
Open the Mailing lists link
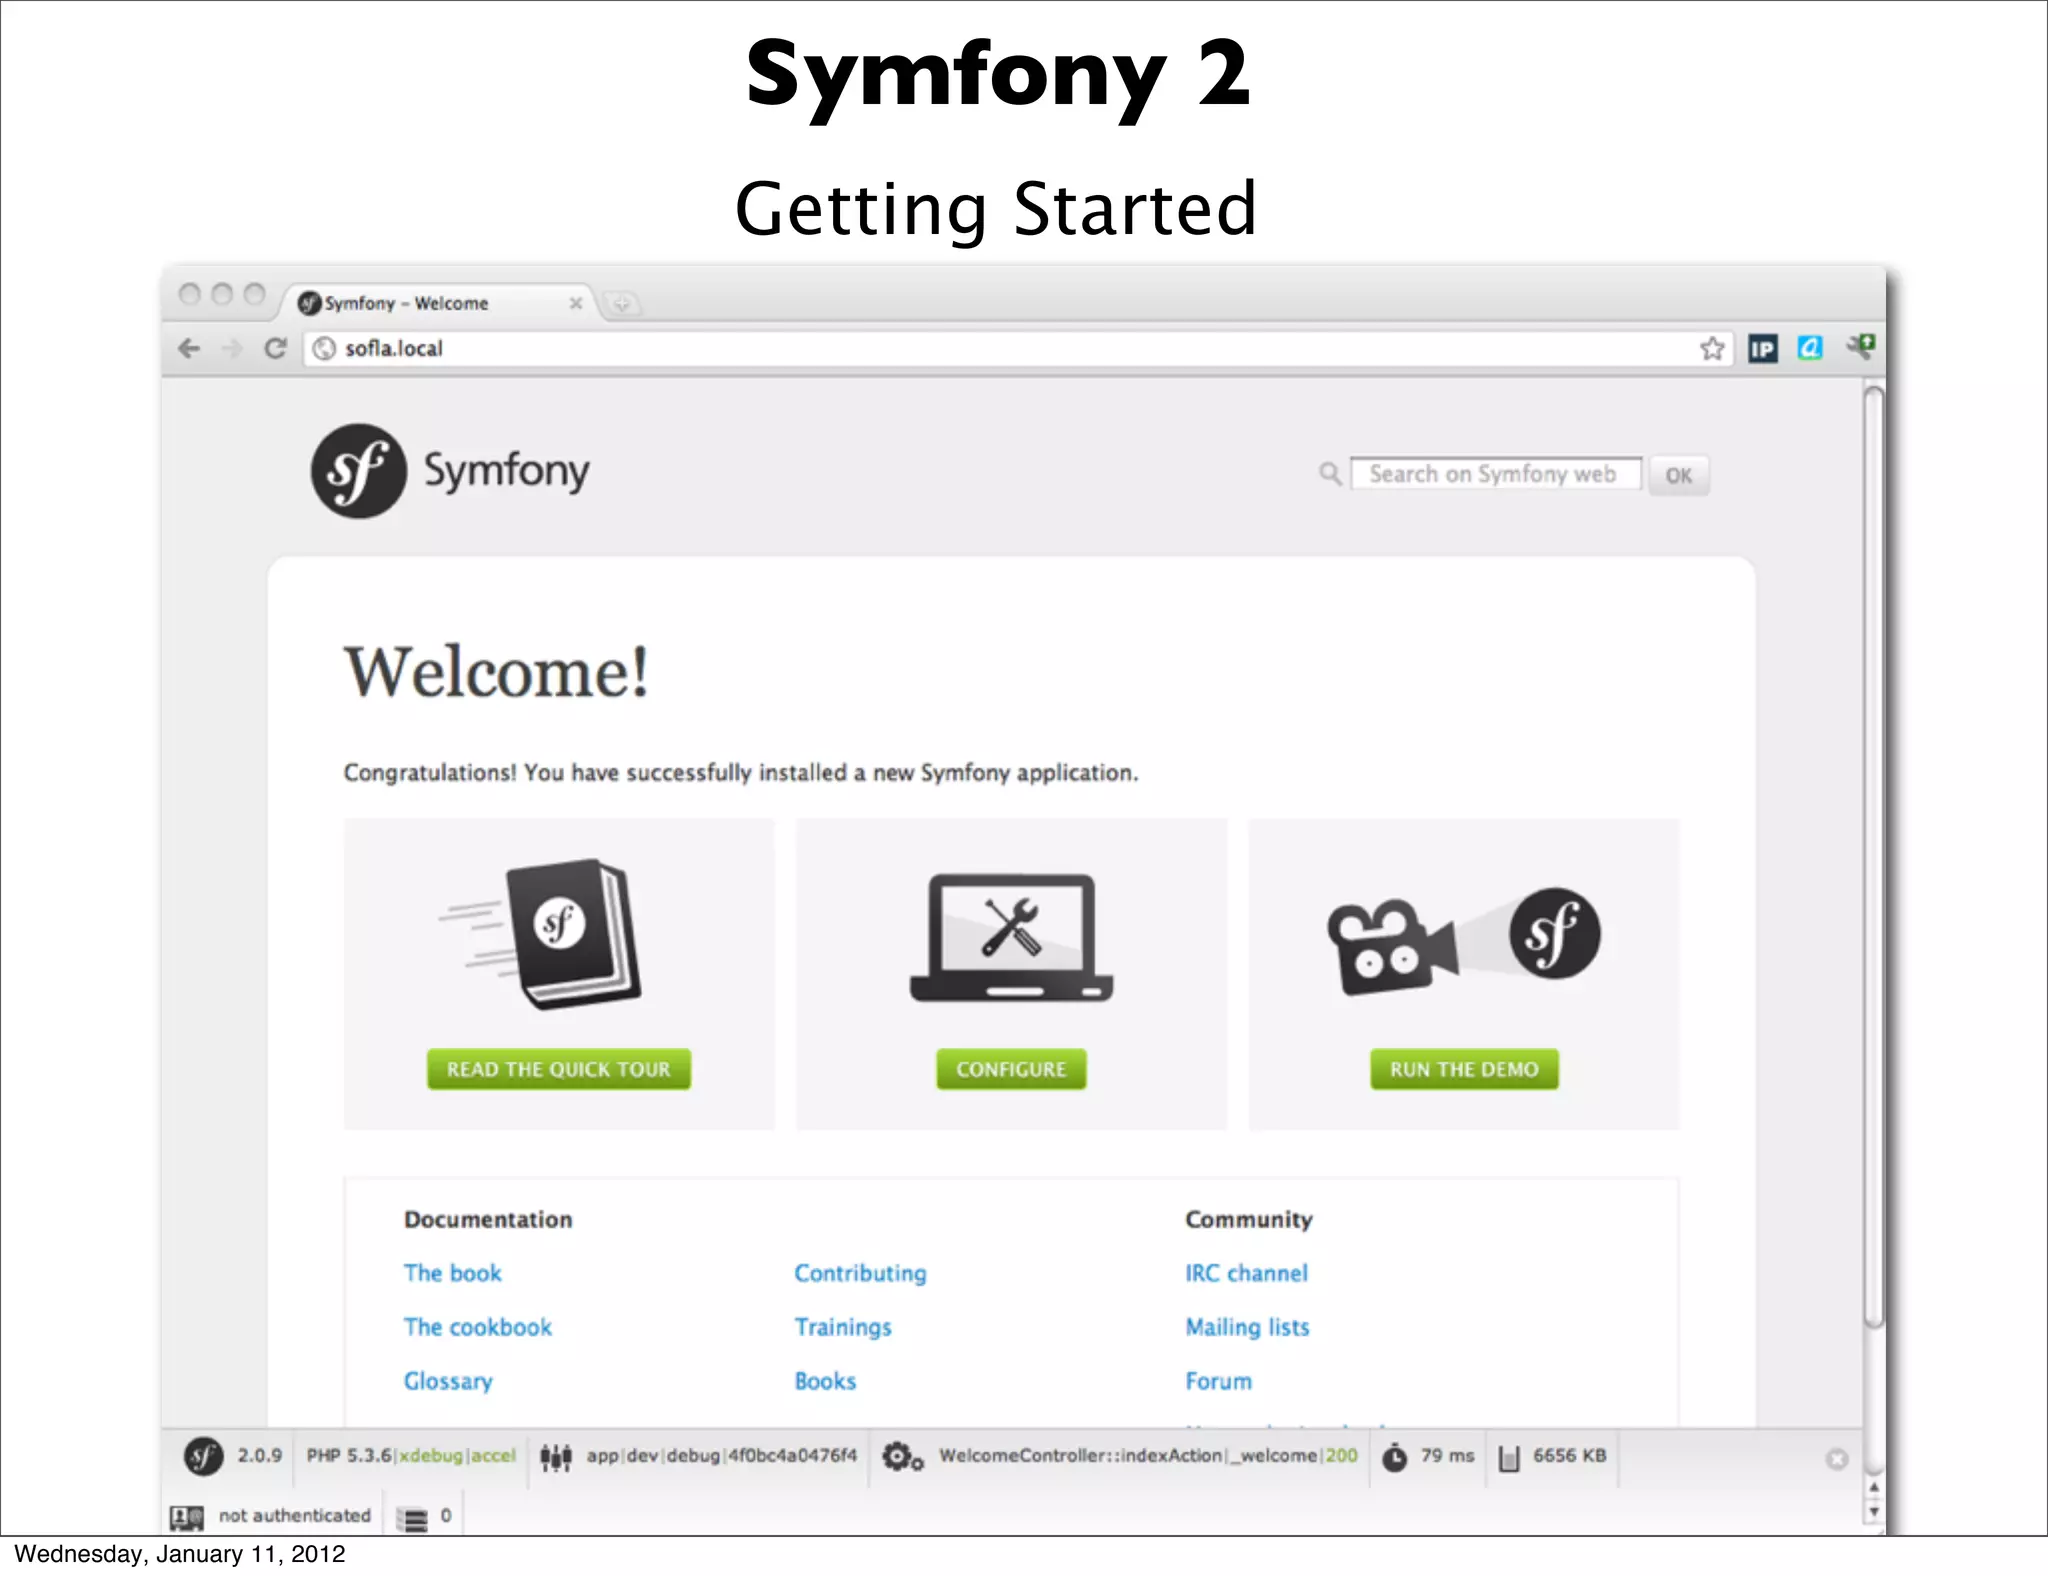click(1247, 1327)
